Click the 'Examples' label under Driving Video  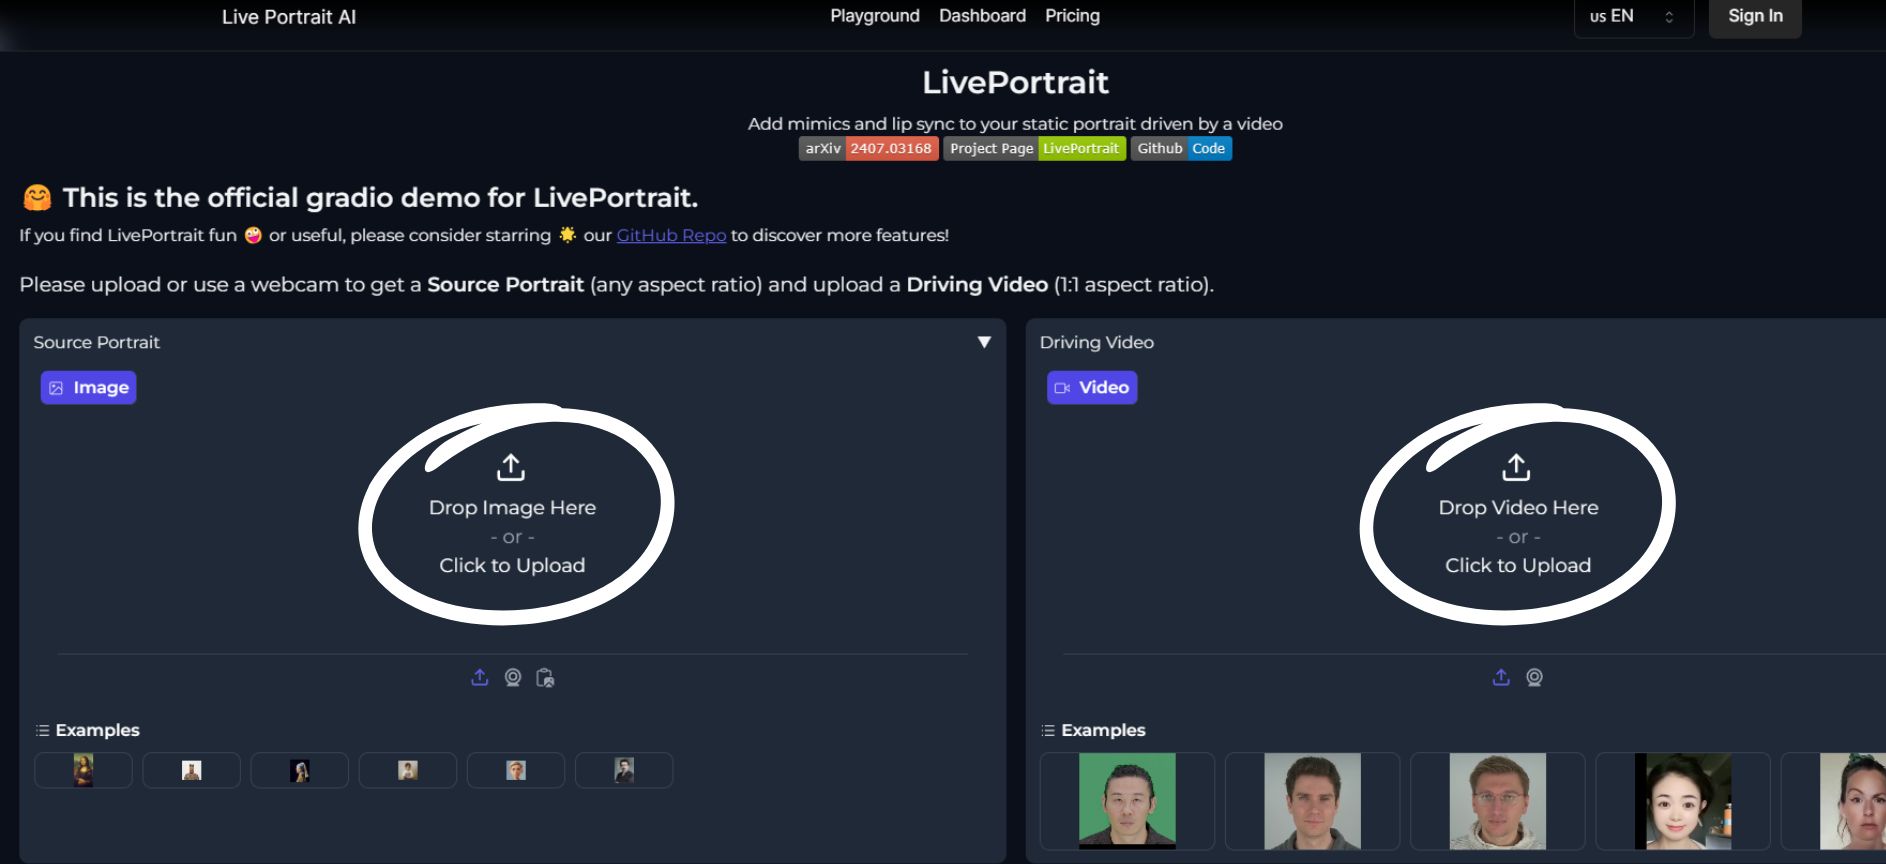tap(1103, 731)
